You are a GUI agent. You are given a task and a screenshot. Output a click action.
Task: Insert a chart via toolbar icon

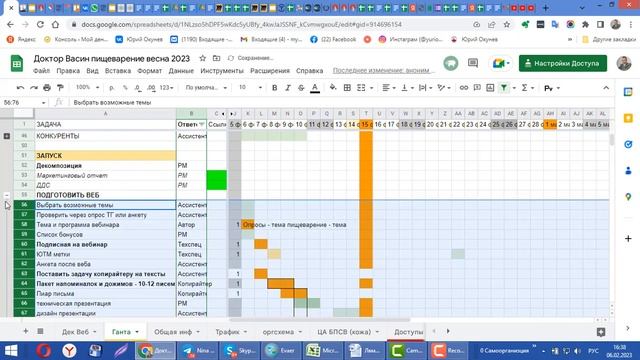[490, 88]
